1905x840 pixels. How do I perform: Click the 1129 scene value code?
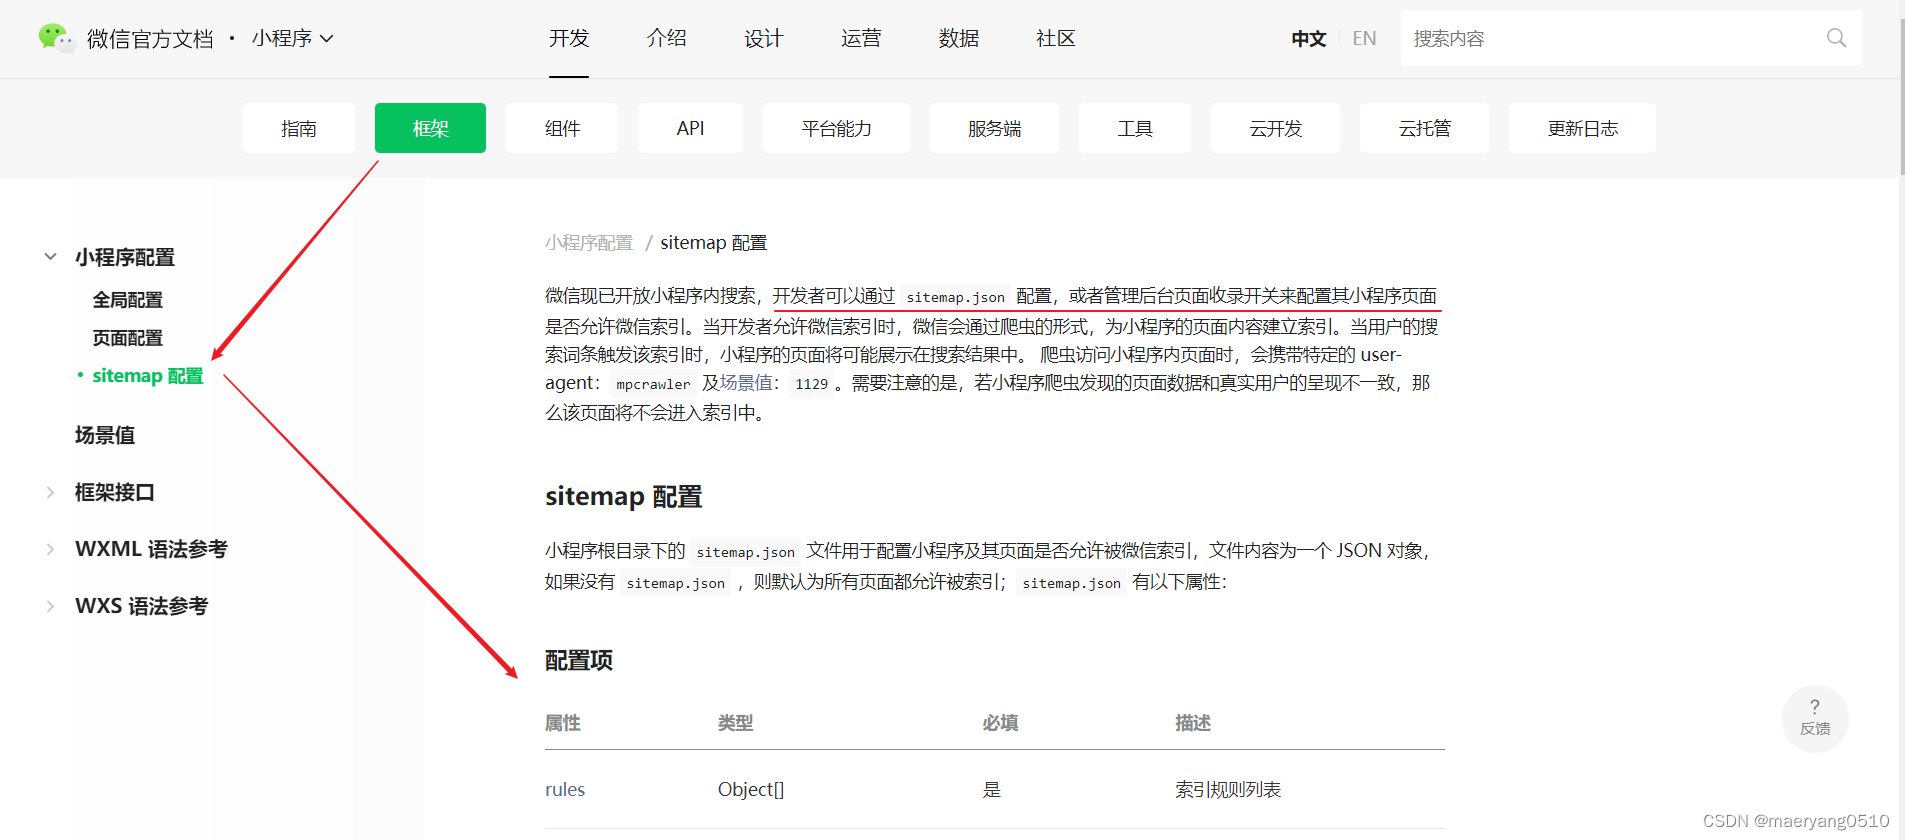[x=812, y=384]
